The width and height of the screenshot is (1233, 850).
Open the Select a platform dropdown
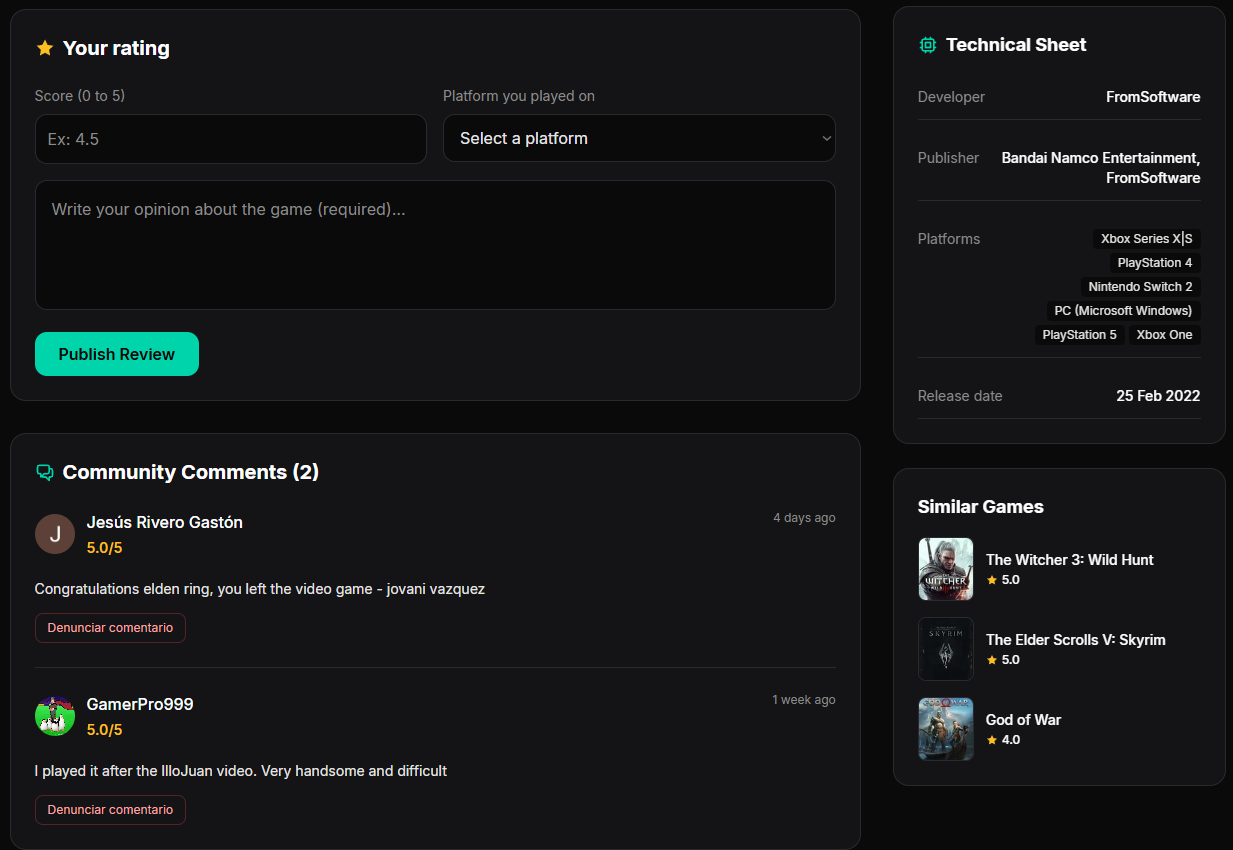(639, 138)
